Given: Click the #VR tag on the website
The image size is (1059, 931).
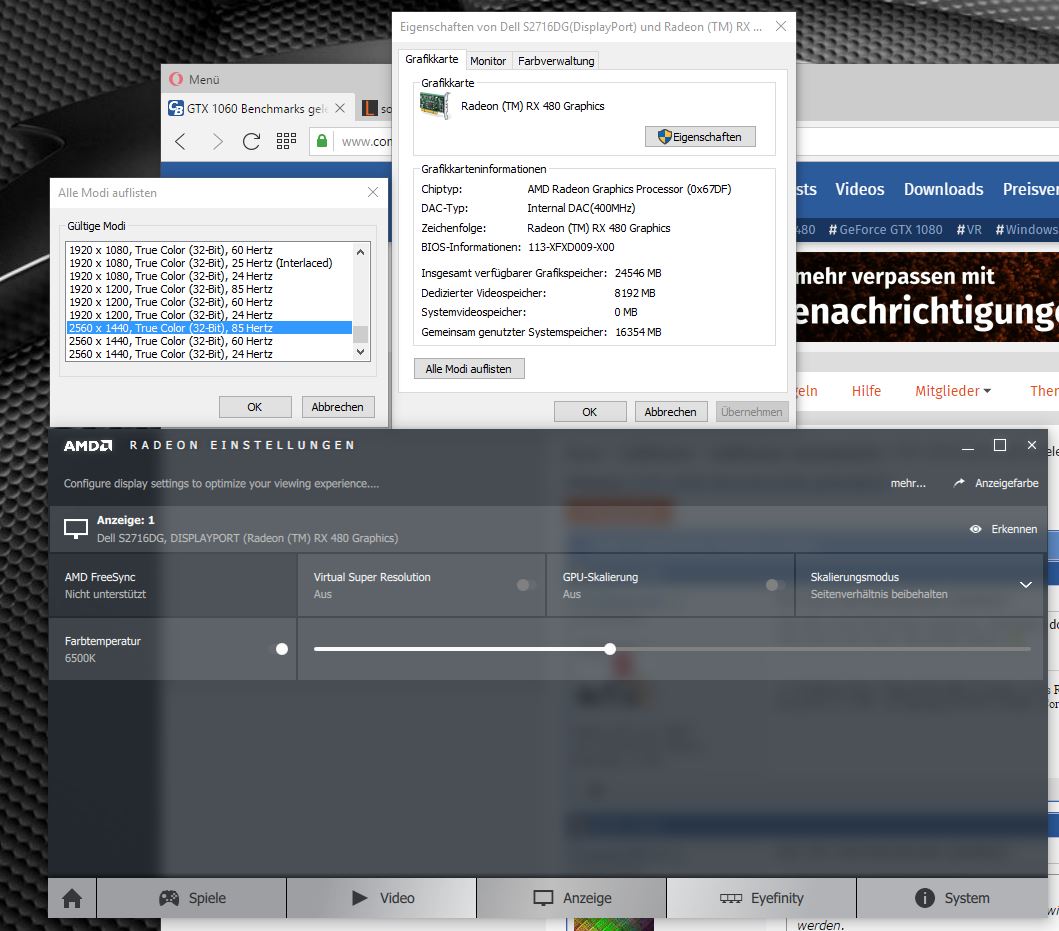Looking at the screenshot, I should (x=969, y=230).
